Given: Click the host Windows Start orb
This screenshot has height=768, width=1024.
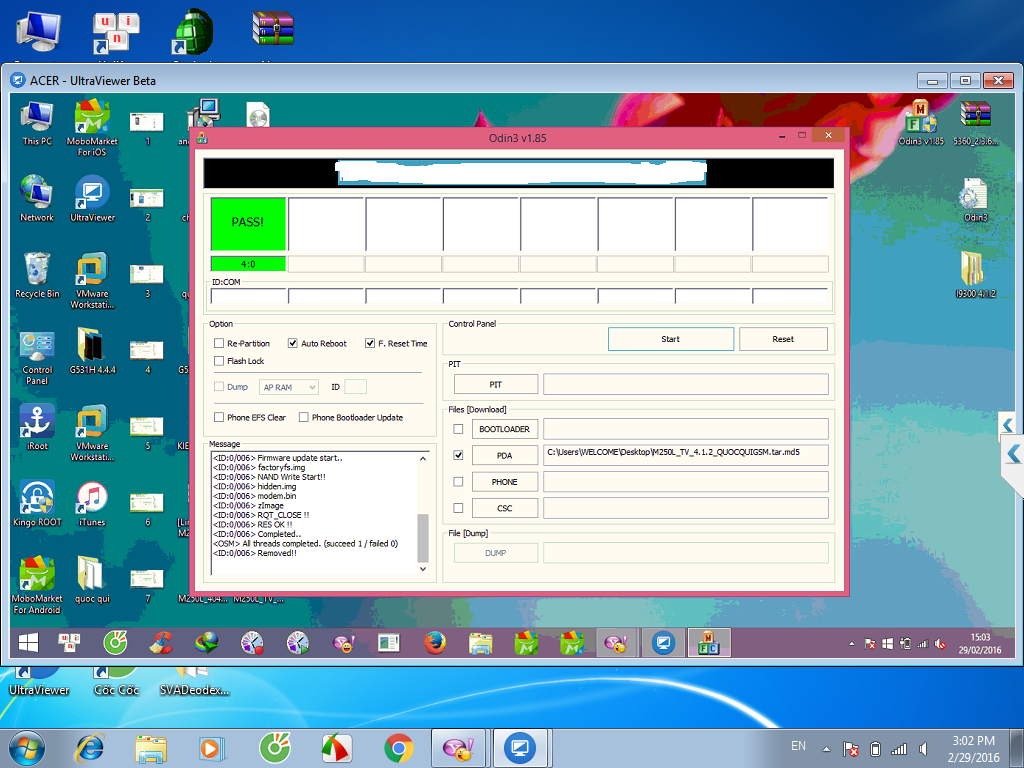Looking at the screenshot, I should (27, 748).
